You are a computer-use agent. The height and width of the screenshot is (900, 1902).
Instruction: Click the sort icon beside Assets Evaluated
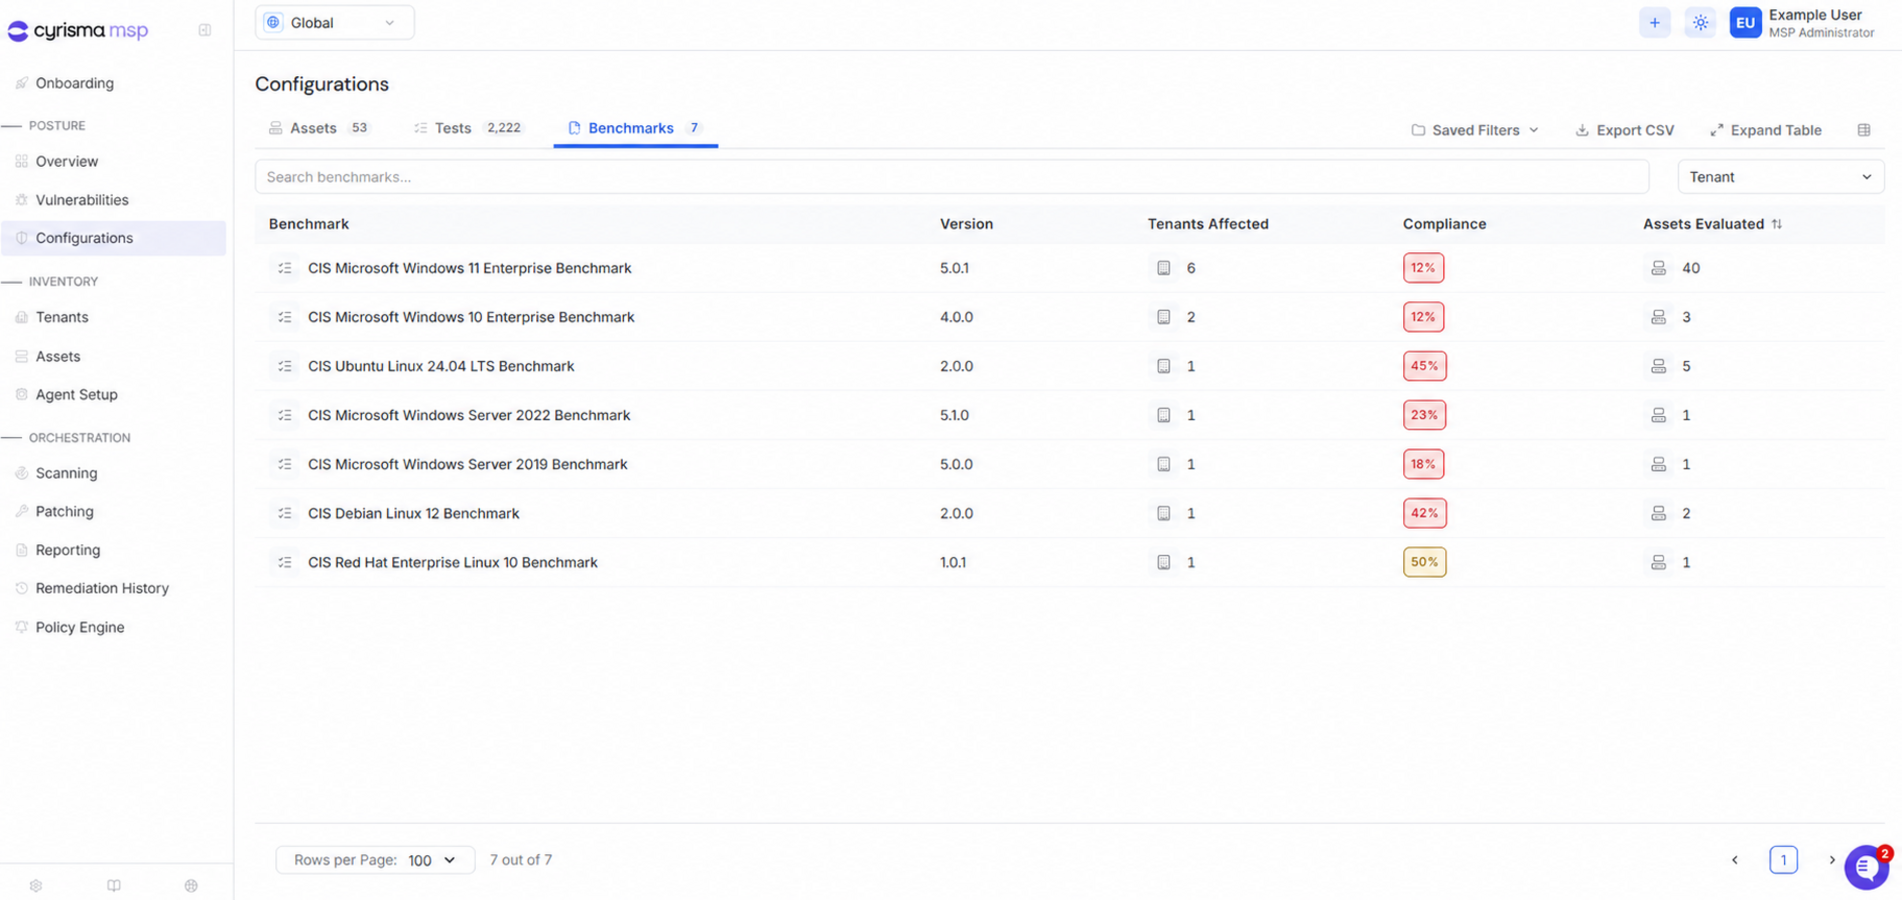coord(1777,224)
